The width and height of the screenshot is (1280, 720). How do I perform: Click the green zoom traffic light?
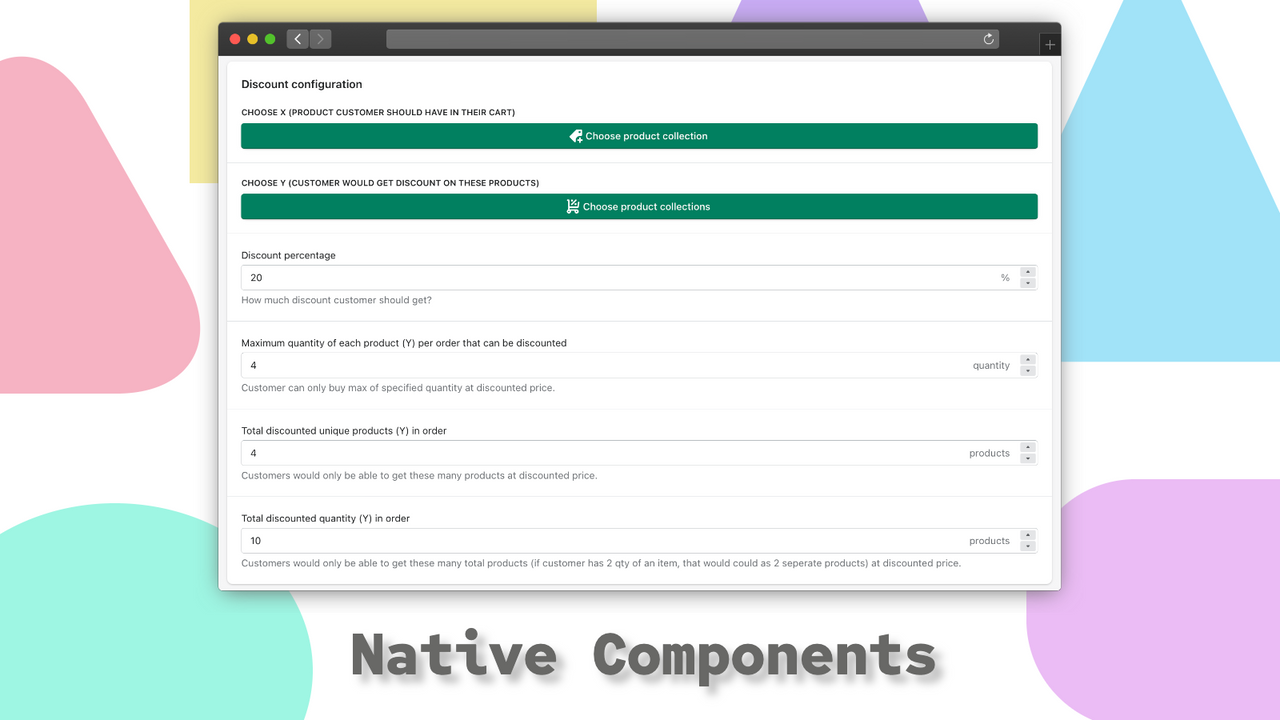click(268, 38)
